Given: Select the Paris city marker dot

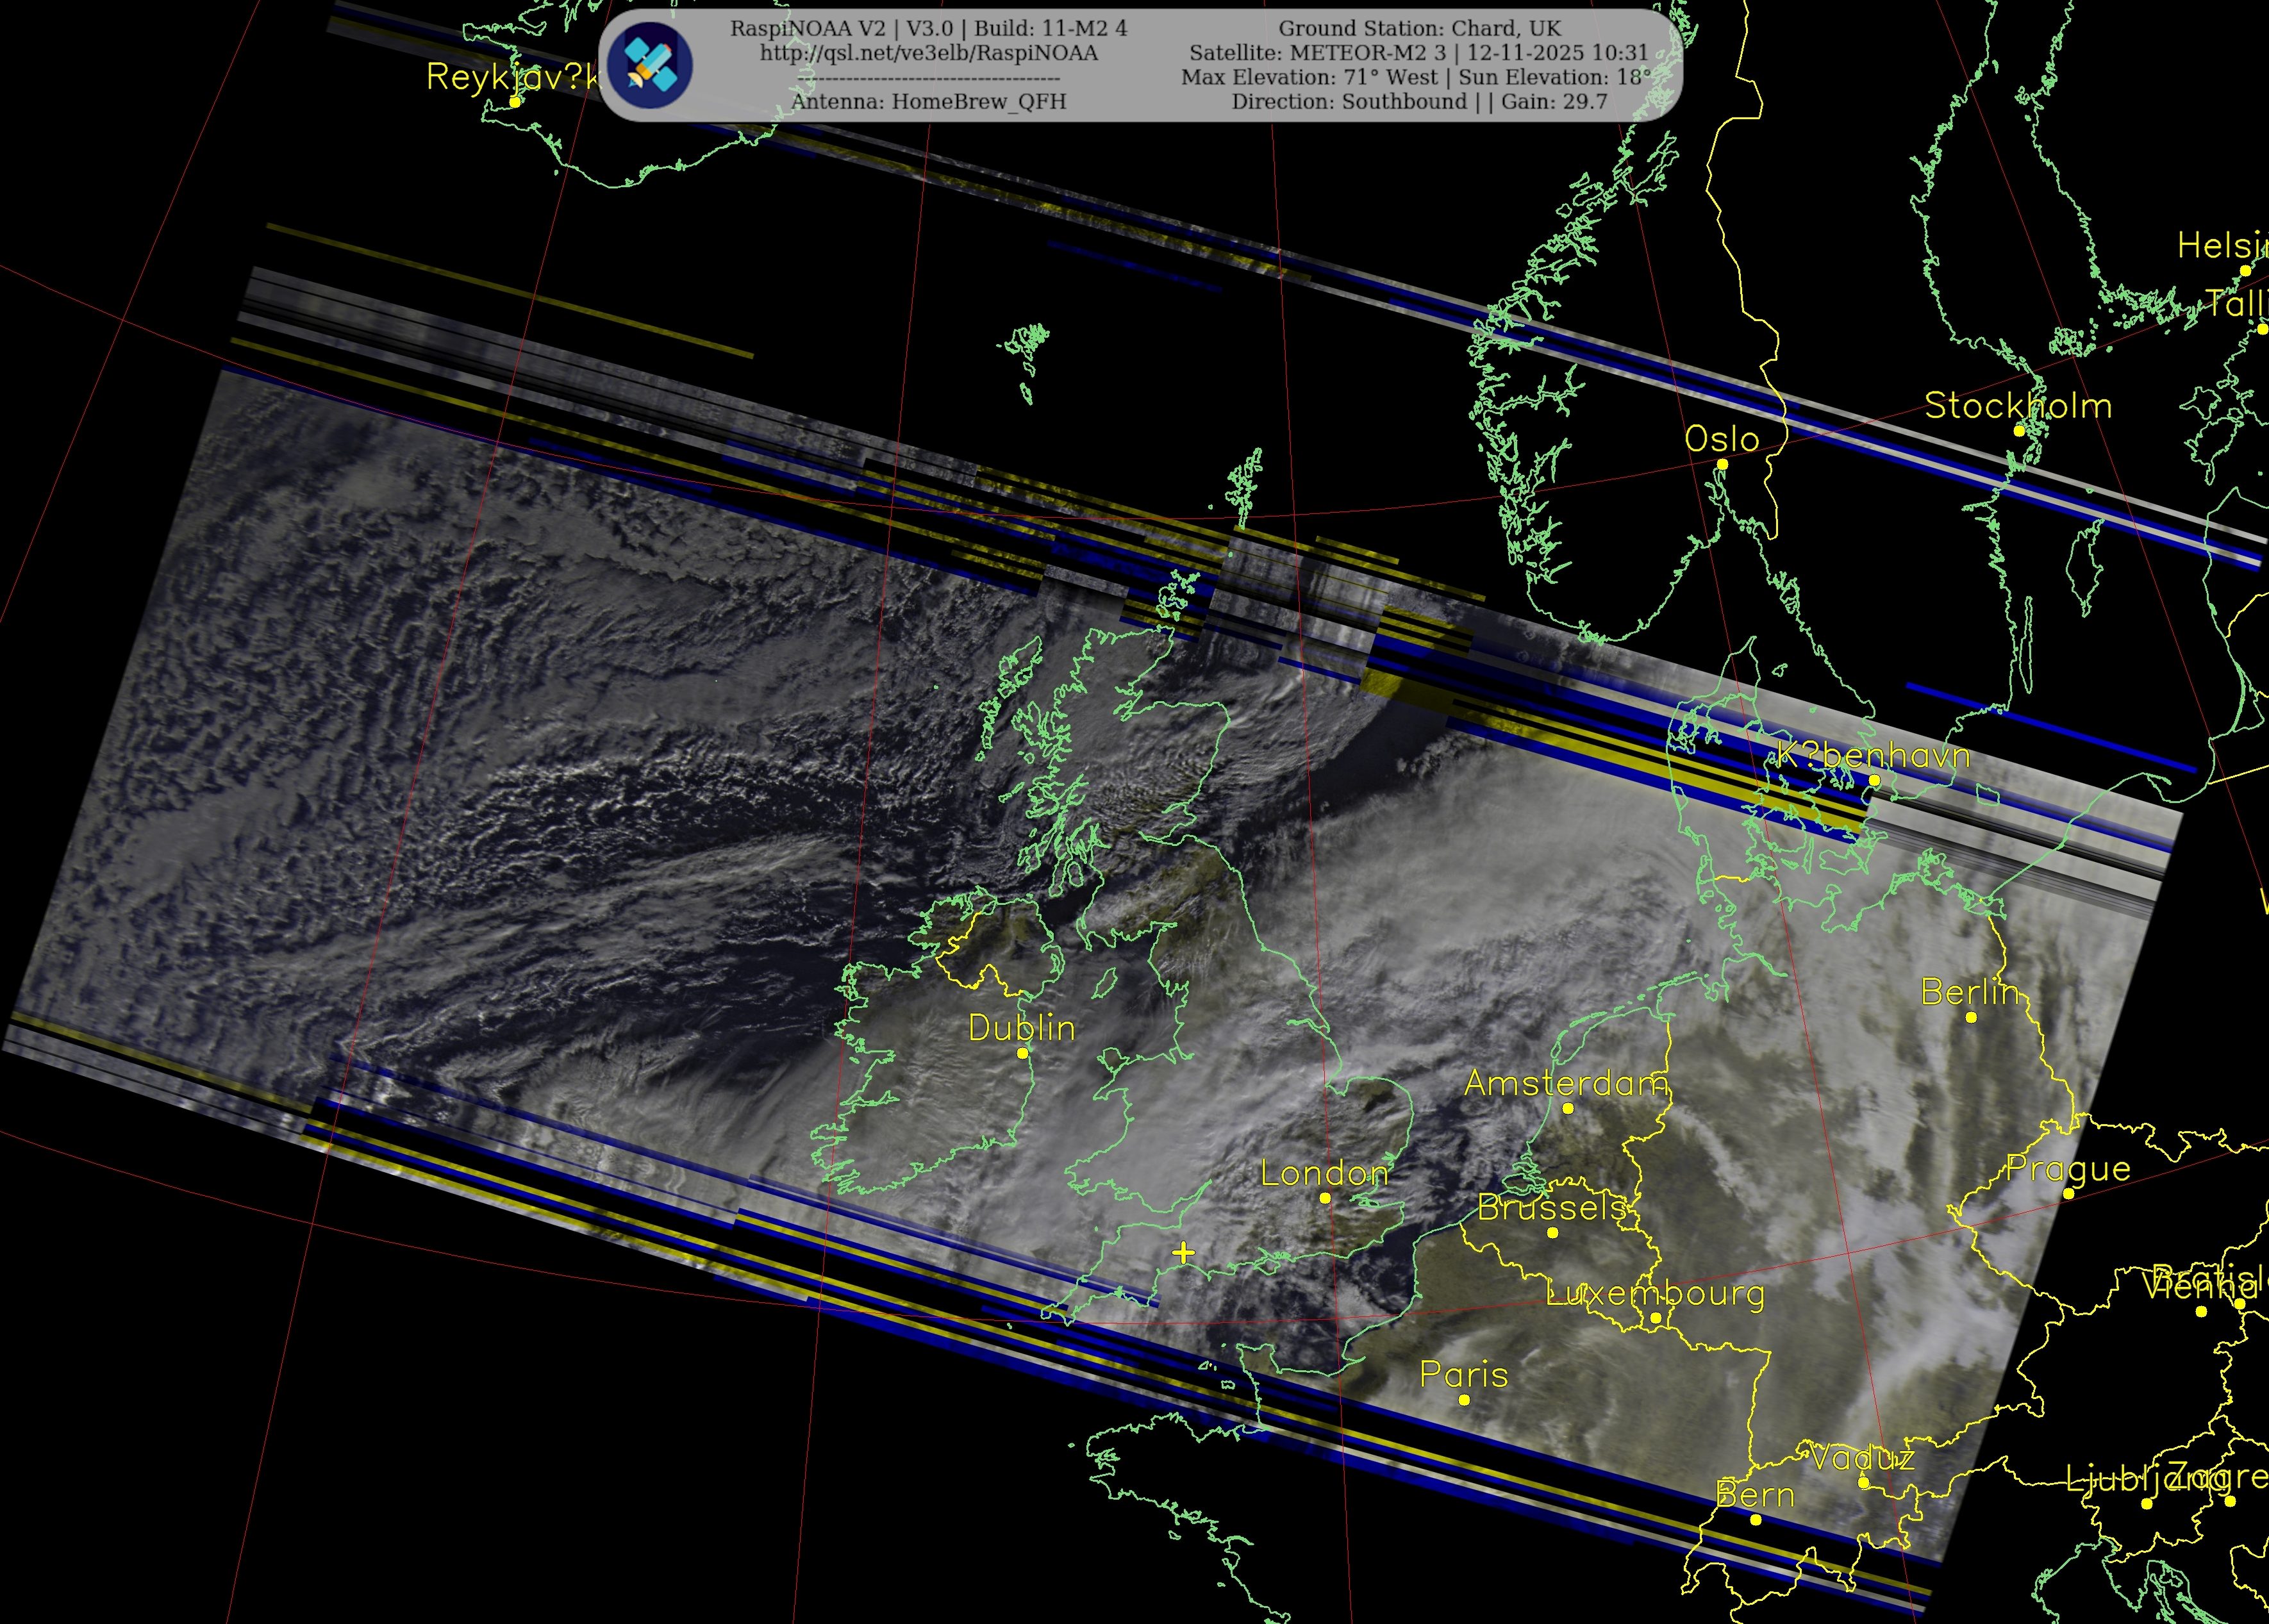Looking at the screenshot, I should tap(1464, 1400).
